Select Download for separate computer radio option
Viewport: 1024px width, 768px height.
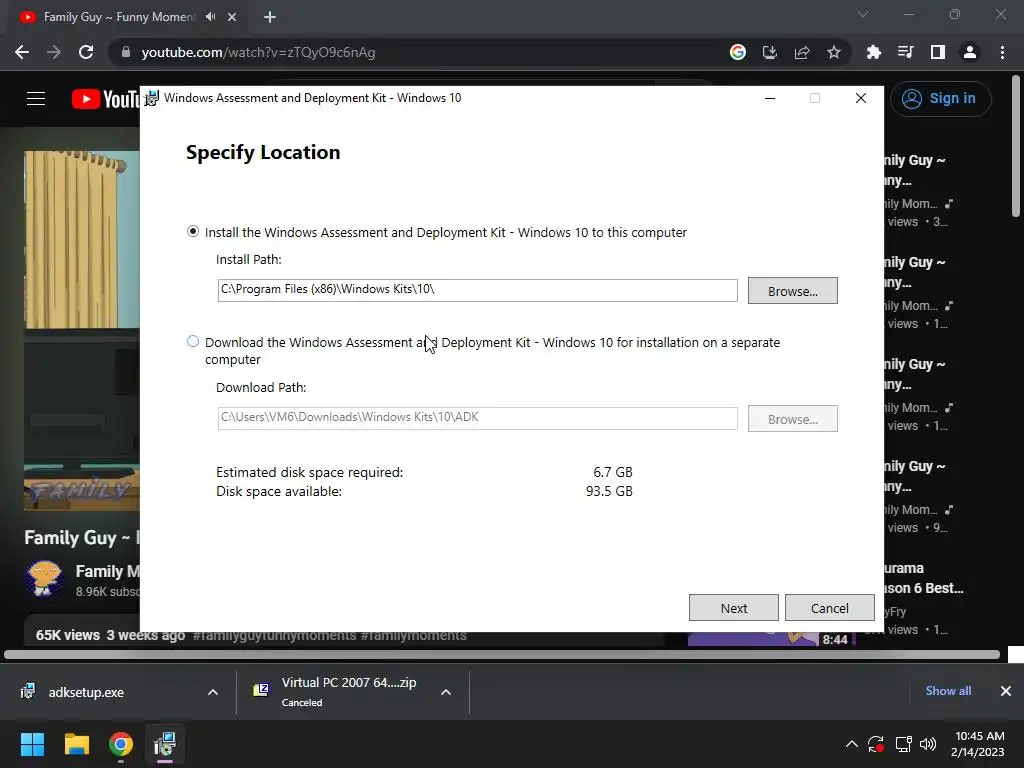[x=193, y=341]
